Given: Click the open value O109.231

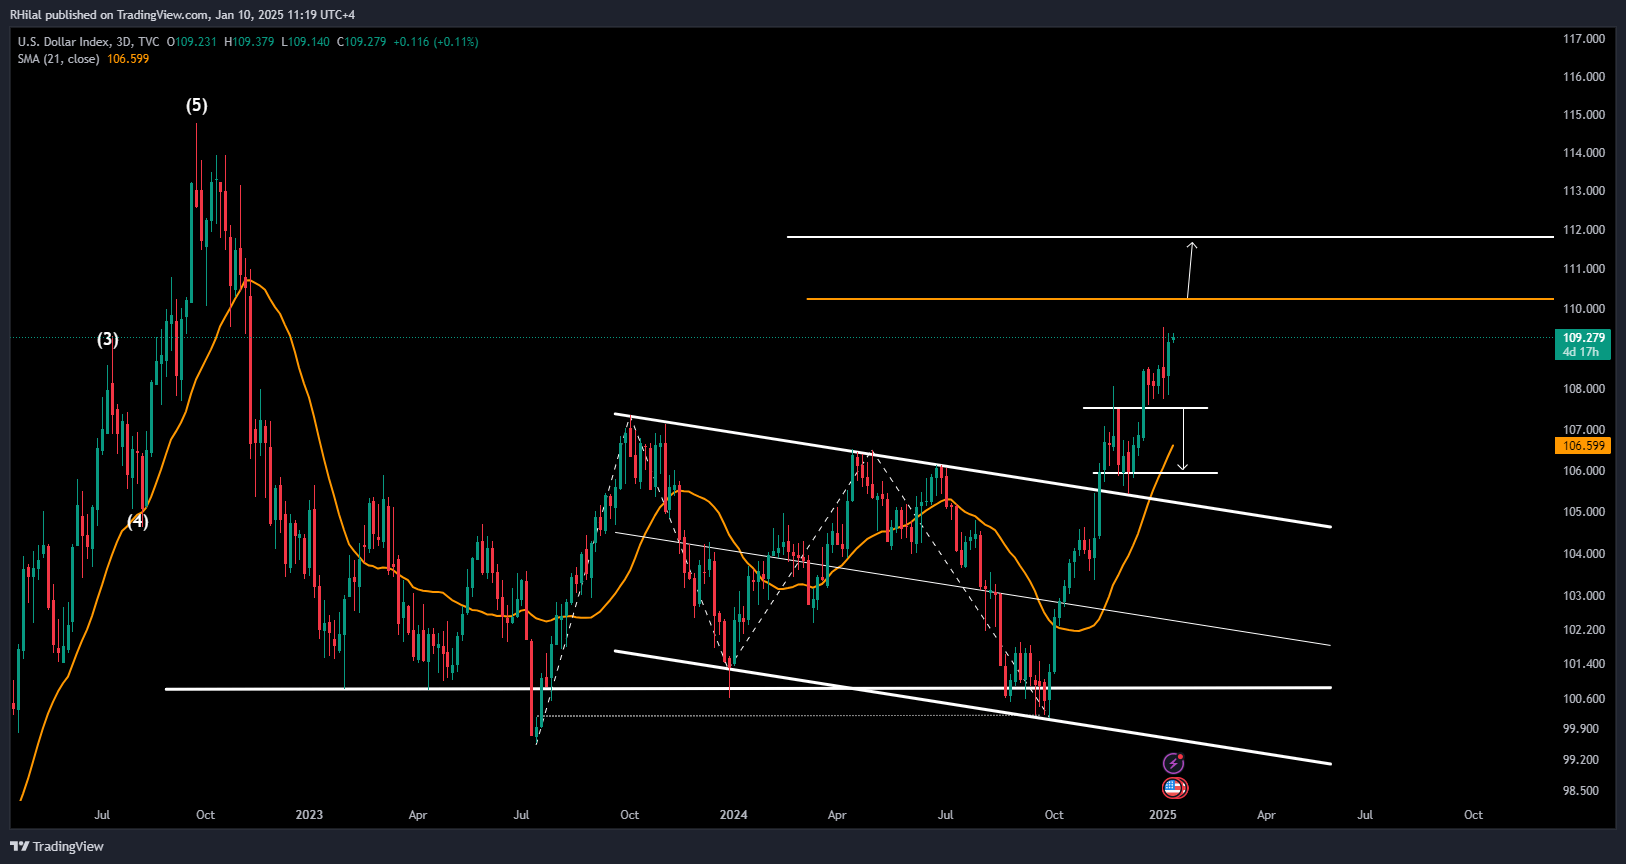Looking at the screenshot, I should 192,42.
